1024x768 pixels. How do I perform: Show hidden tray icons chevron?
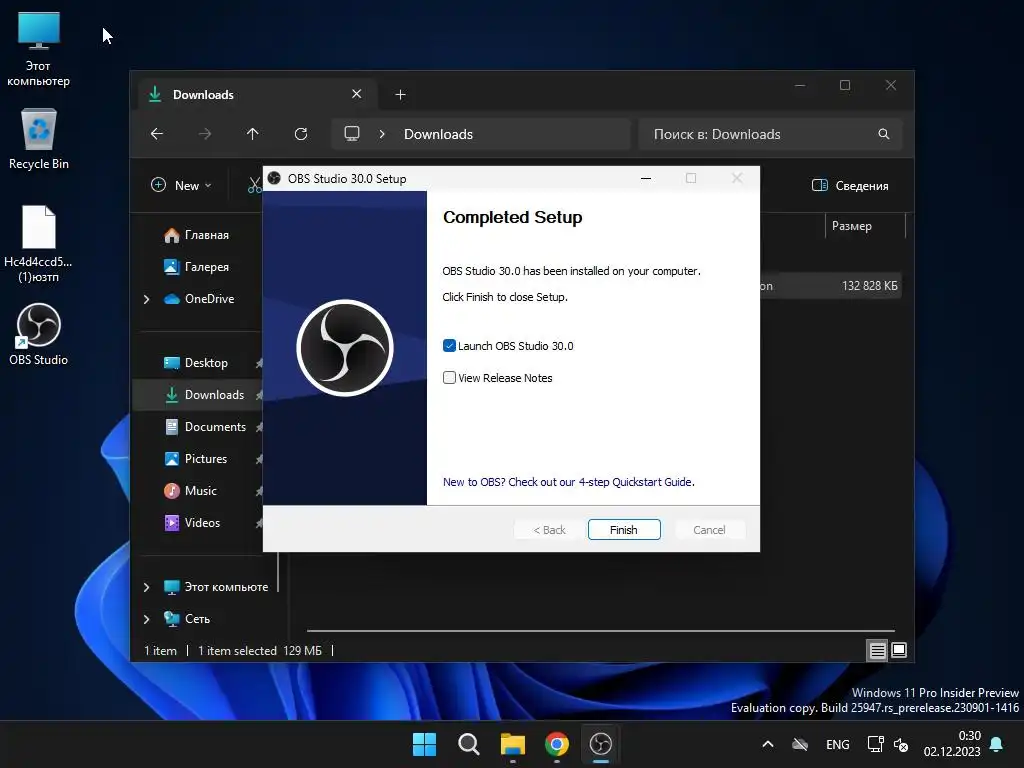(x=768, y=744)
